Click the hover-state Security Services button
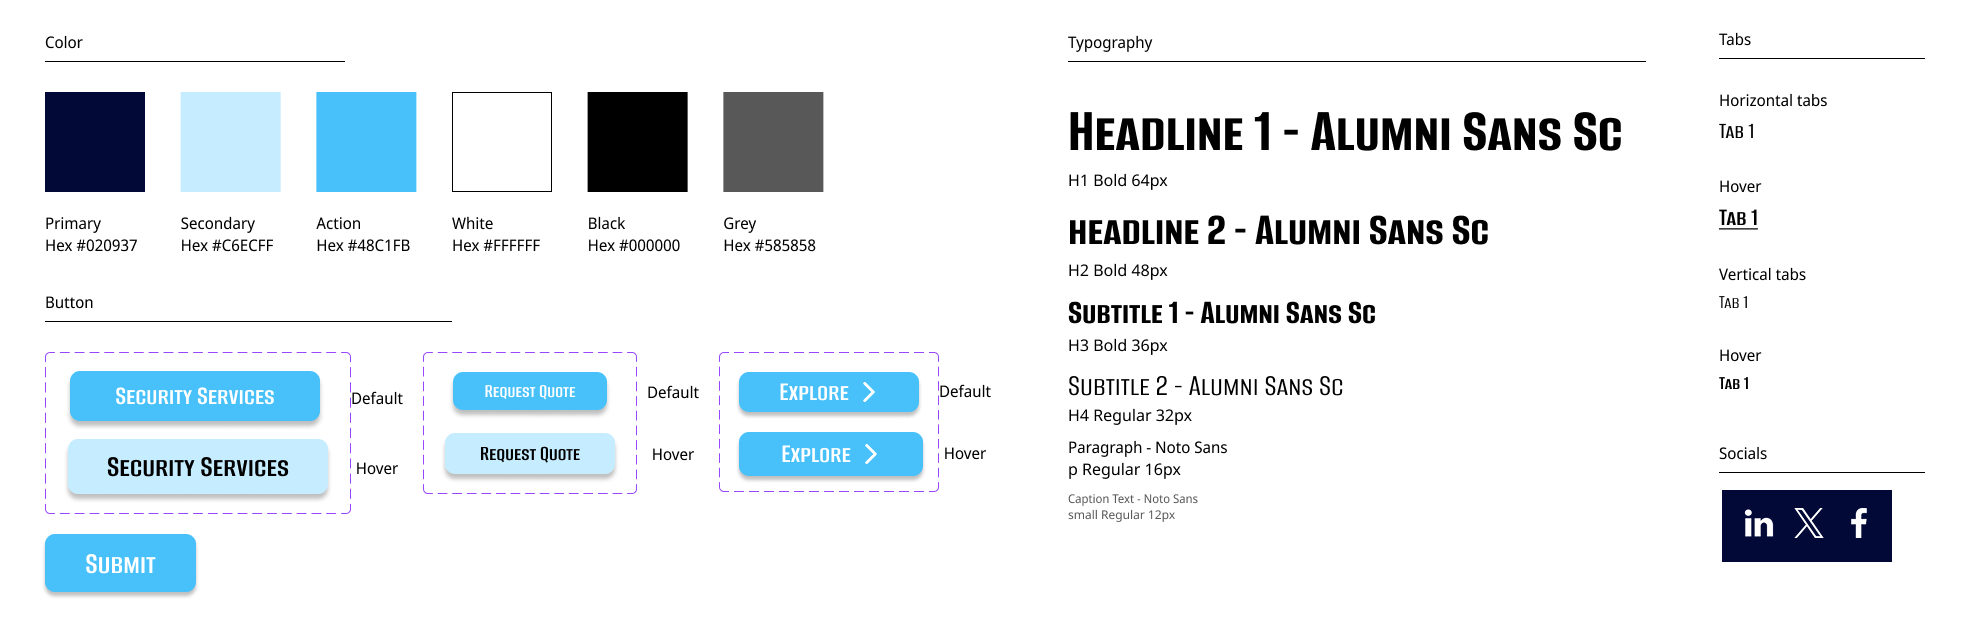 pos(198,467)
